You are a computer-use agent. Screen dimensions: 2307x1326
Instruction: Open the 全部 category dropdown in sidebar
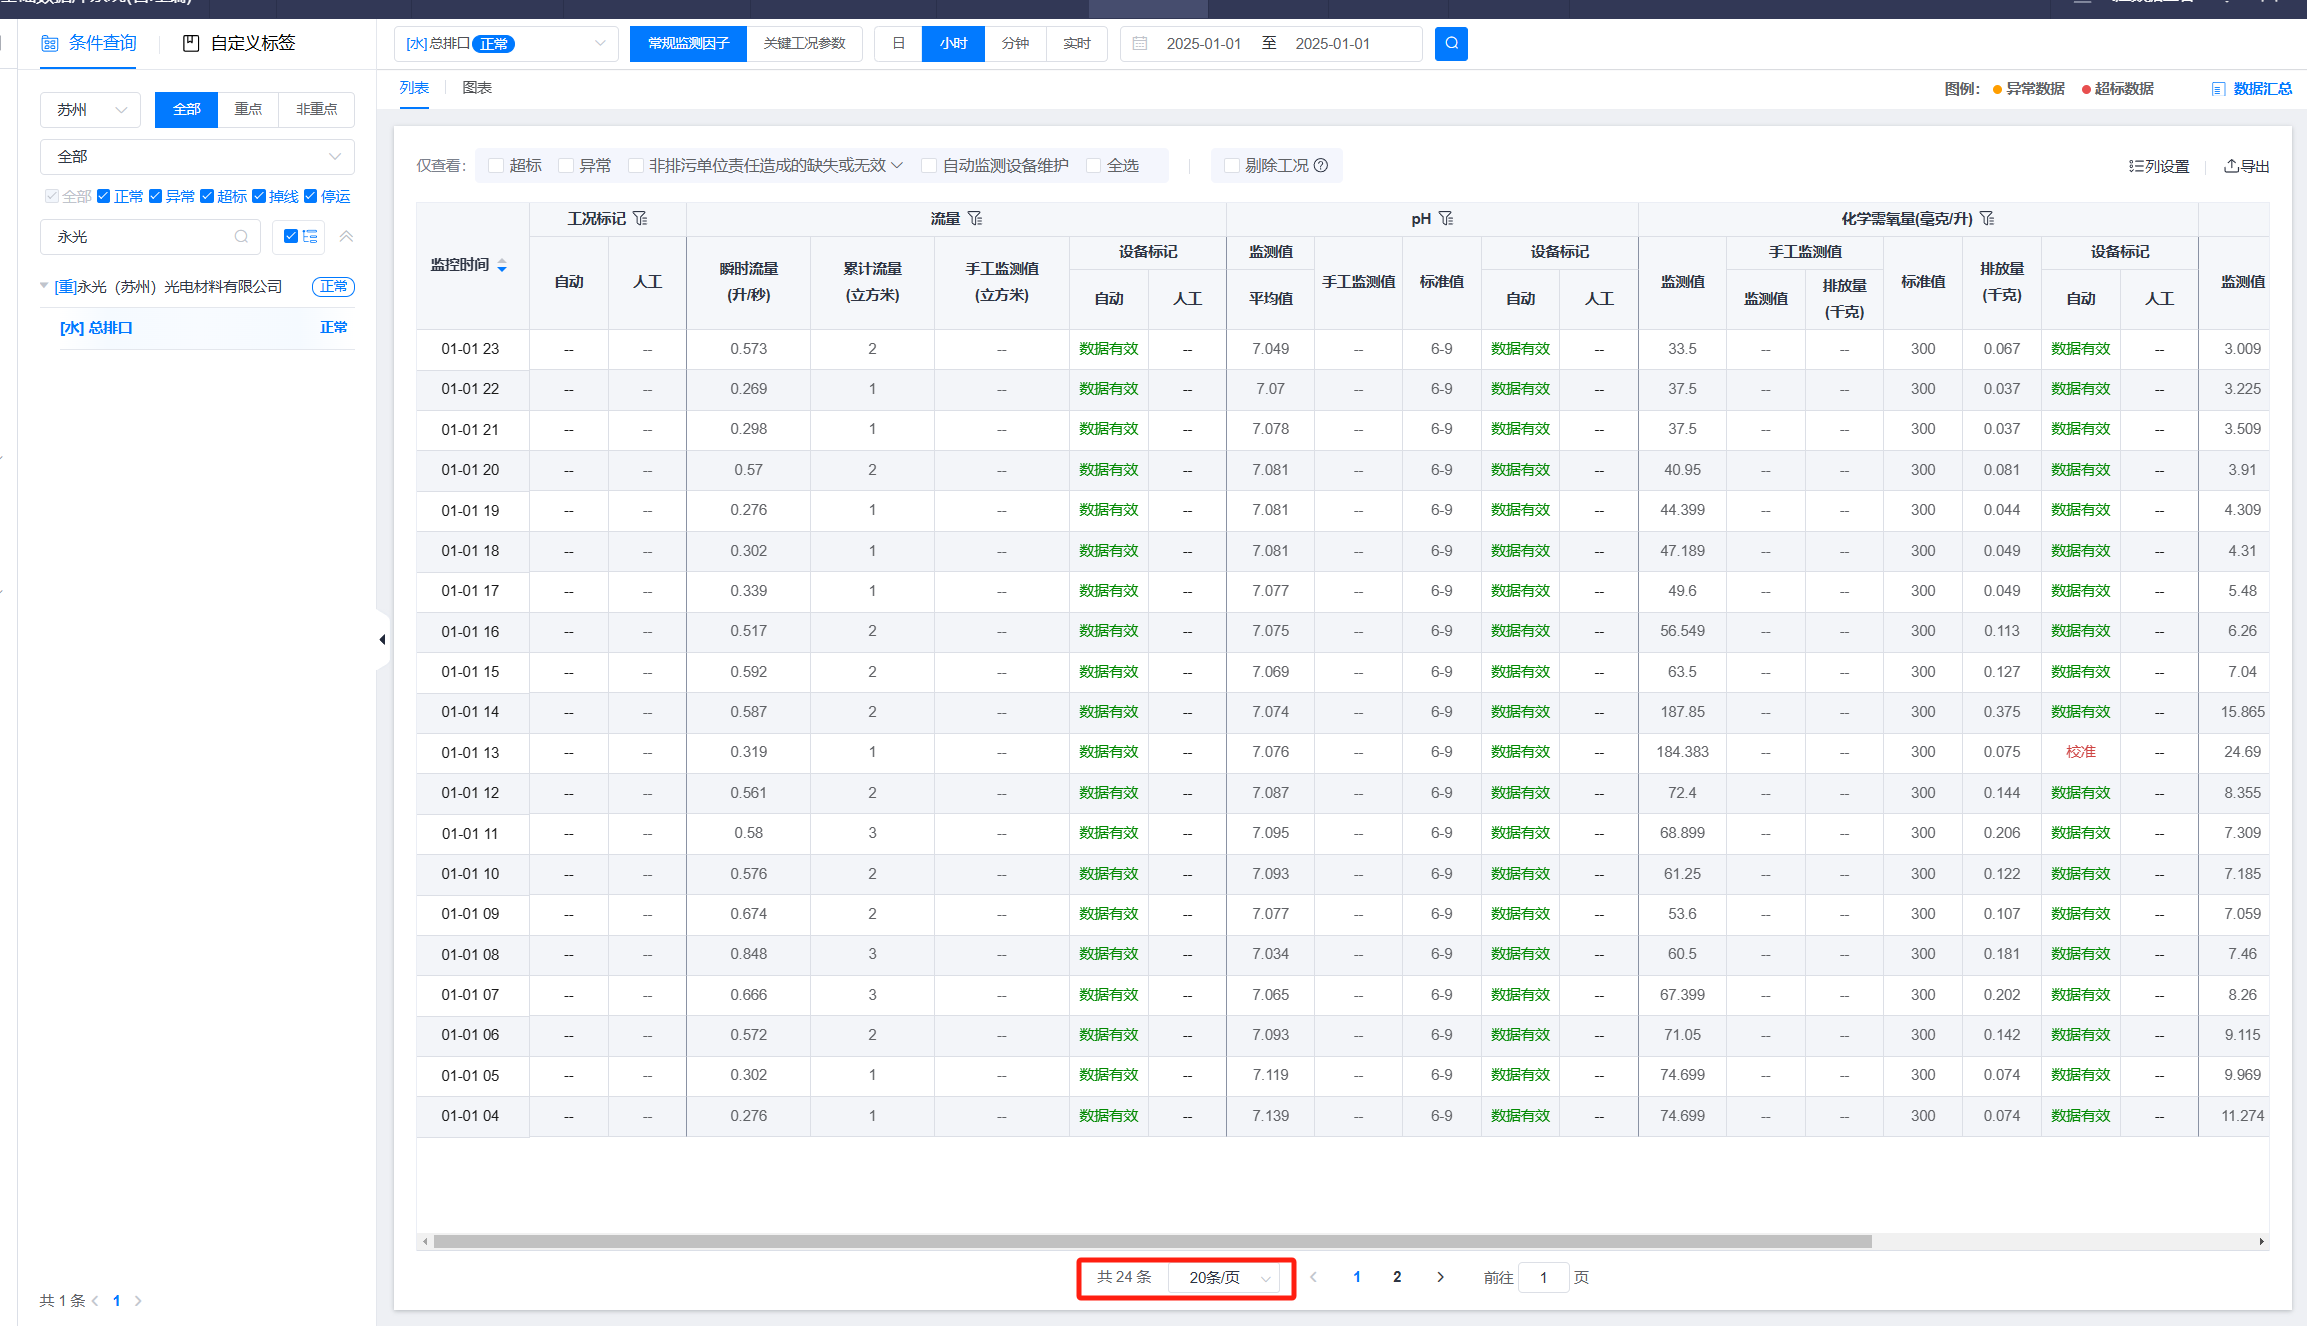pyautogui.click(x=197, y=157)
